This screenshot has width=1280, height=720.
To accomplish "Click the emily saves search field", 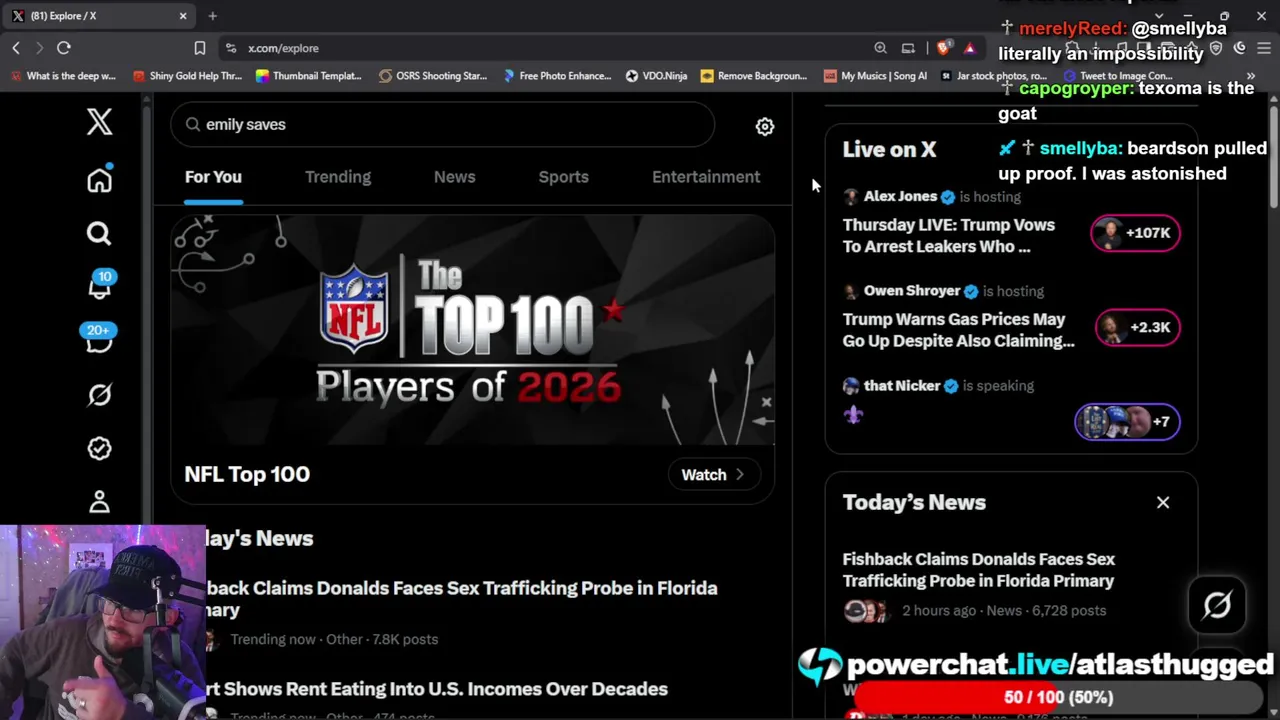I will tap(442, 125).
